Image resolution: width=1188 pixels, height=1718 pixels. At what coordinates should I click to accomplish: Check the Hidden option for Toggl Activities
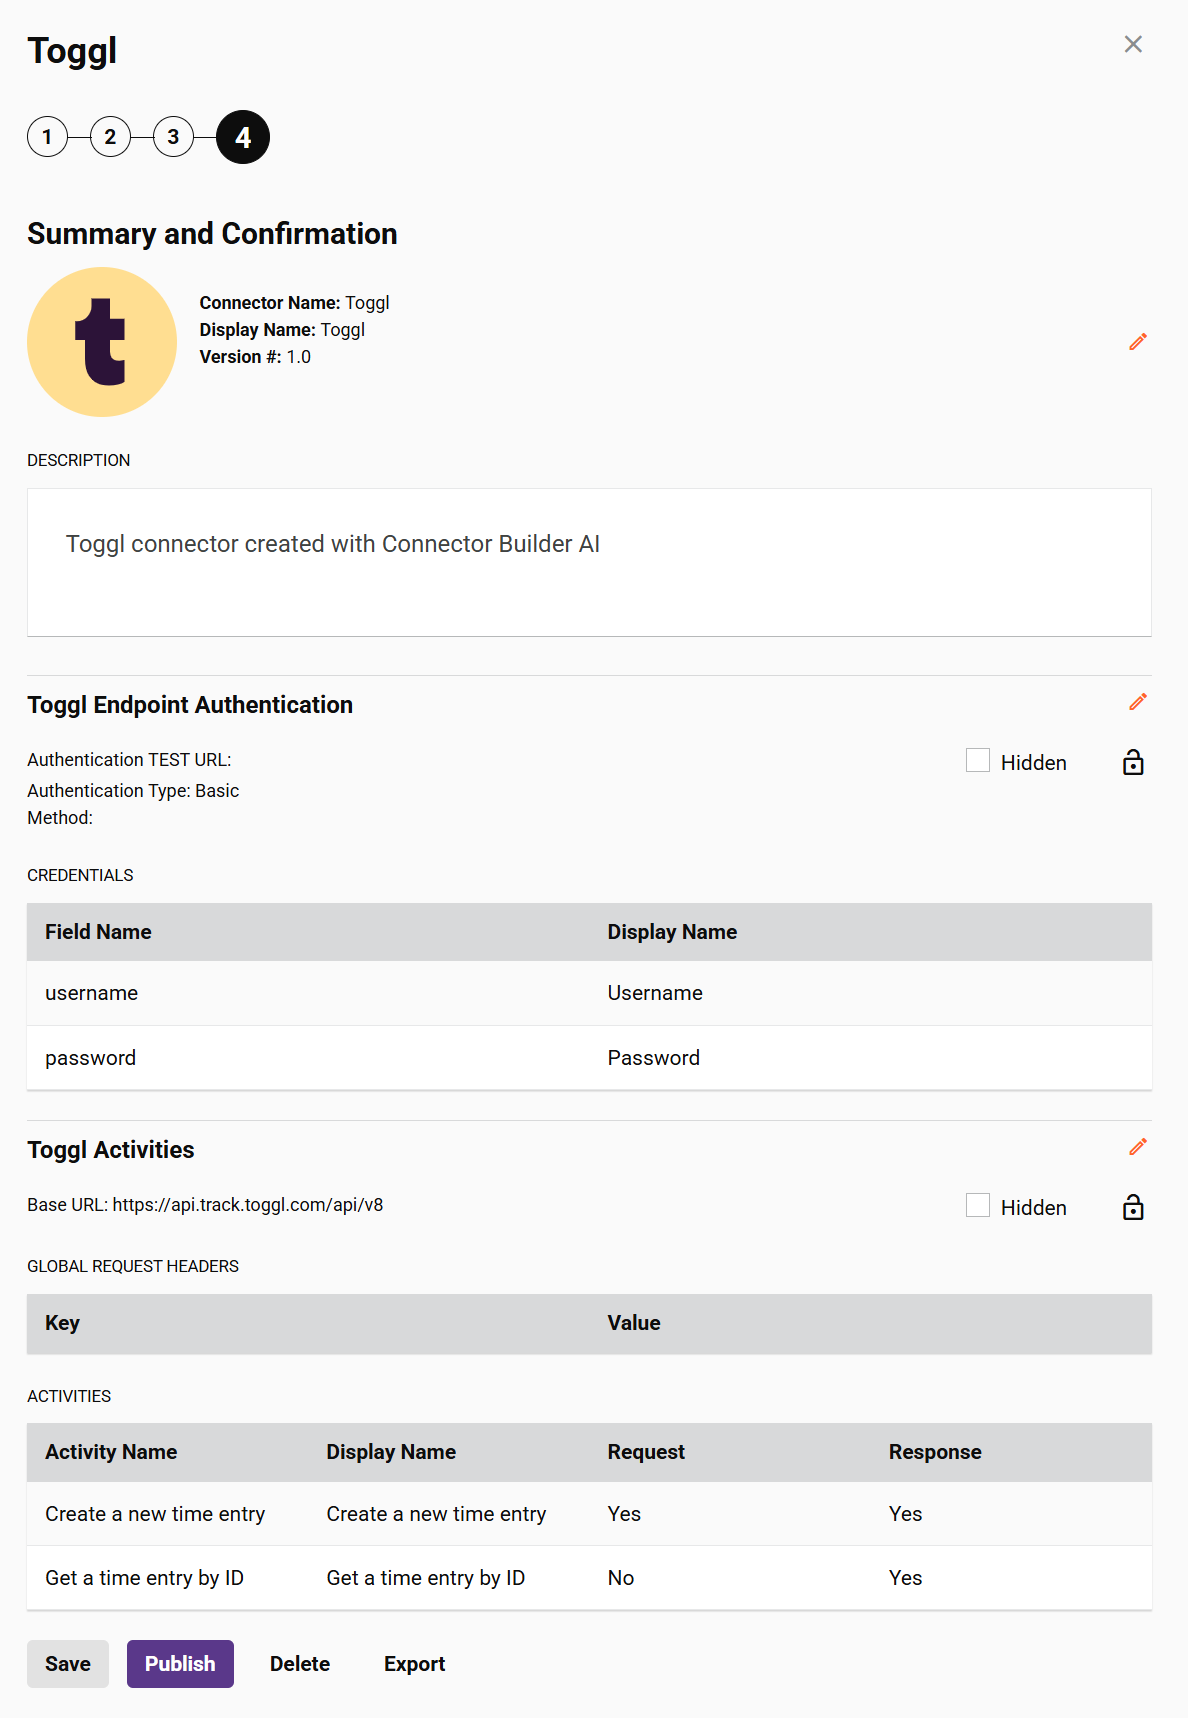(977, 1205)
